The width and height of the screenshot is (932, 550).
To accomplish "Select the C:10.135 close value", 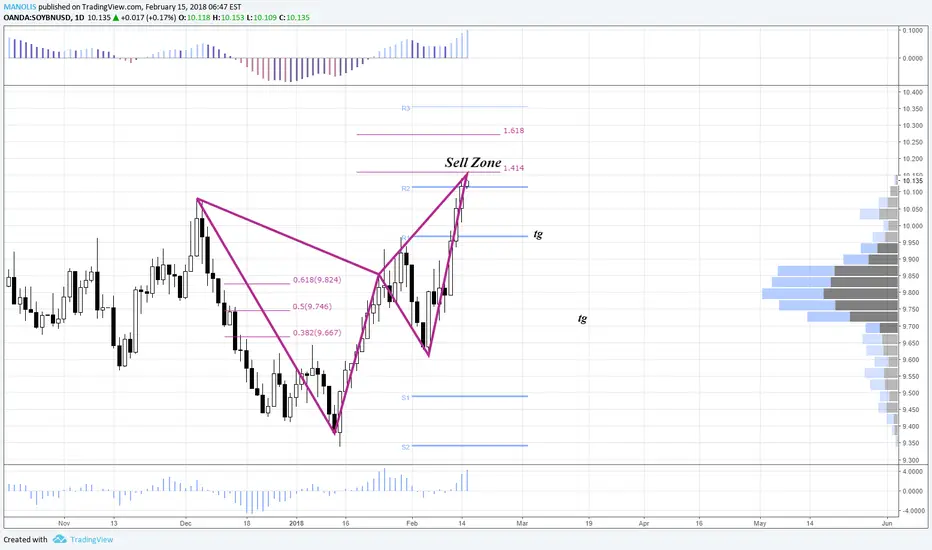I will click(x=294, y=18).
